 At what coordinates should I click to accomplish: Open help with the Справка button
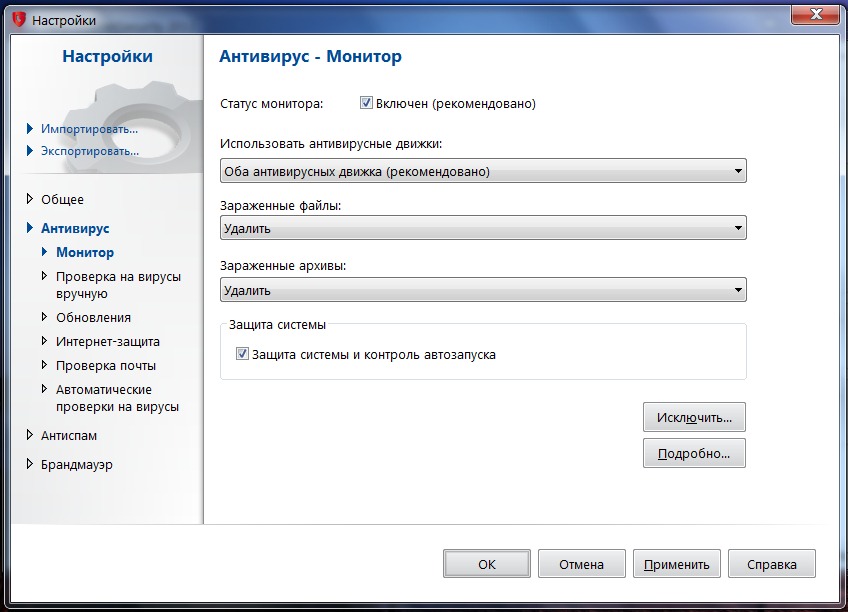tap(772, 564)
